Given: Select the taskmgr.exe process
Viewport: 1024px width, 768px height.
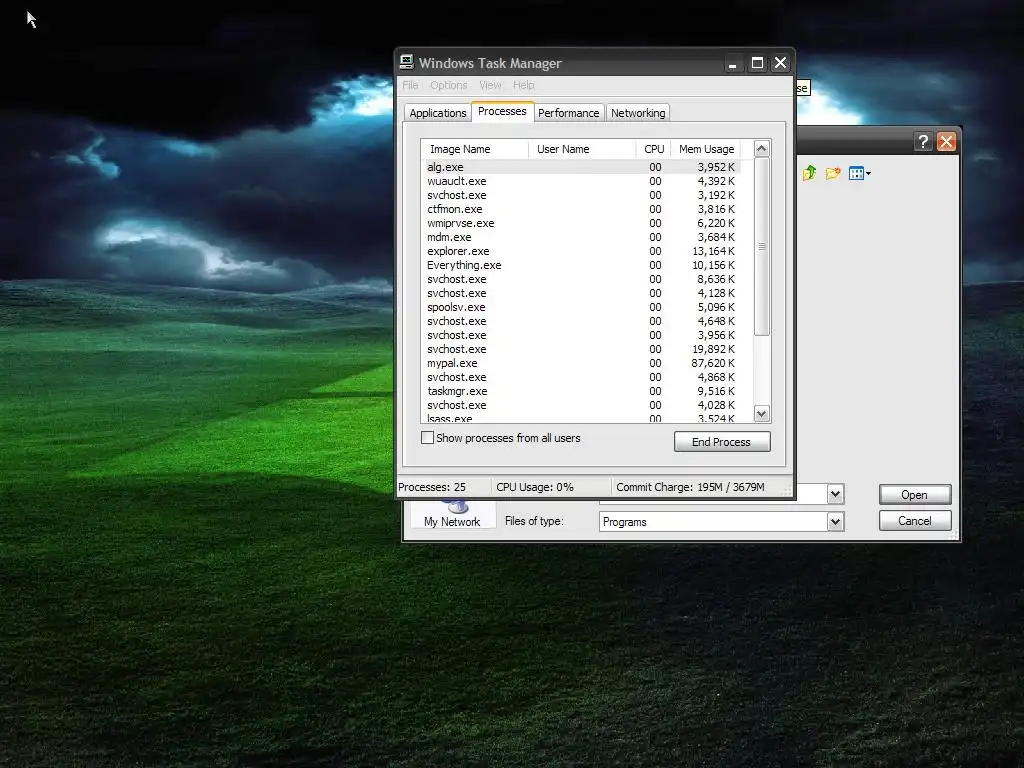Looking at the screenshot, I should (583, 391).
